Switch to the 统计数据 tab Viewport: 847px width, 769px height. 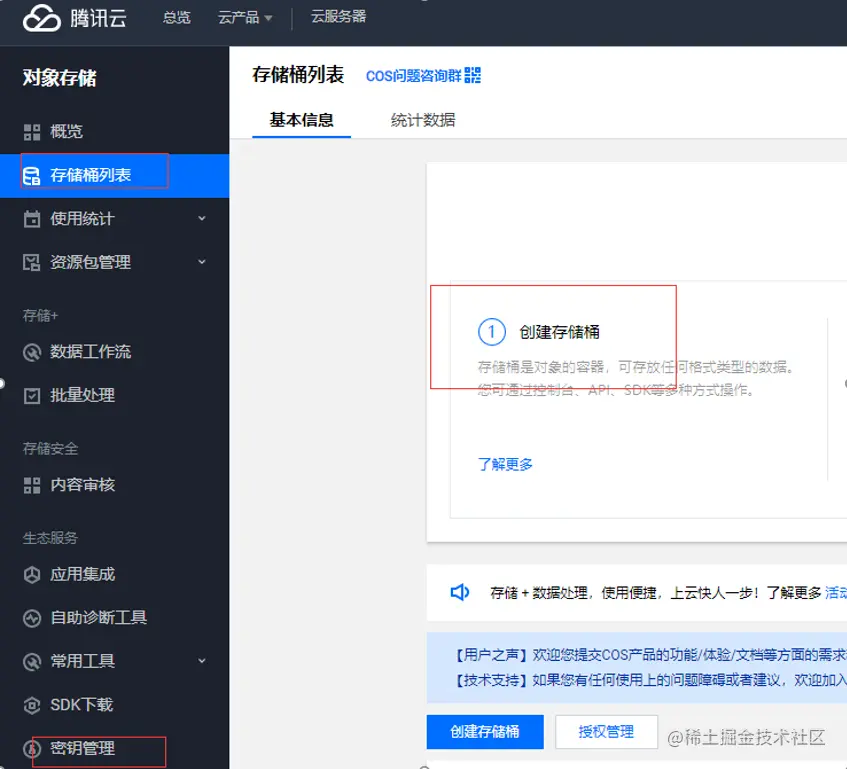(x=423, y=120)
